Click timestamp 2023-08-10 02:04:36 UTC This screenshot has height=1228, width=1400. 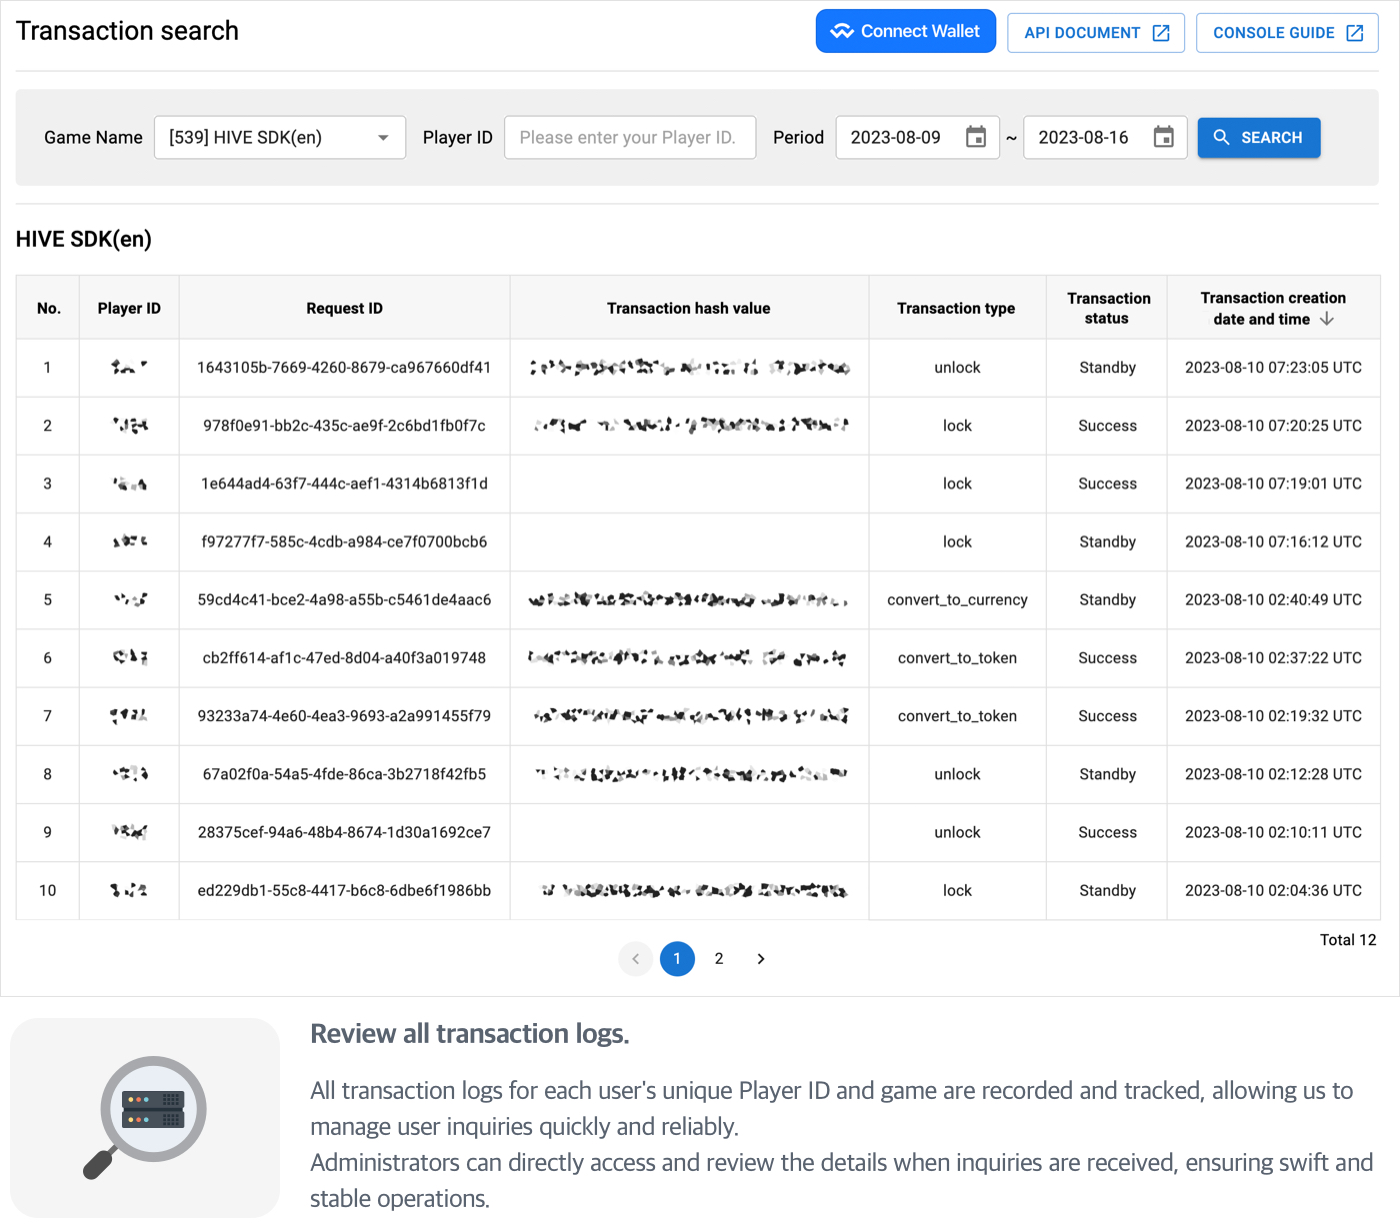click(1273, 889)
